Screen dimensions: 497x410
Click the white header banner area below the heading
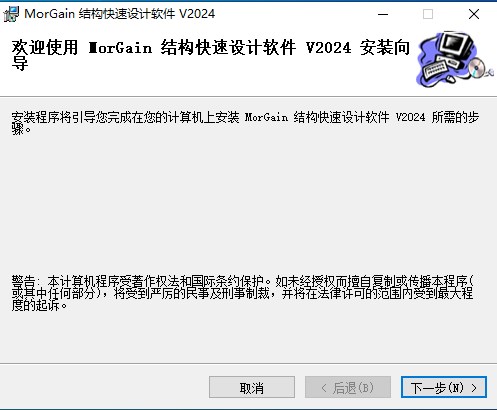(213, 85)
